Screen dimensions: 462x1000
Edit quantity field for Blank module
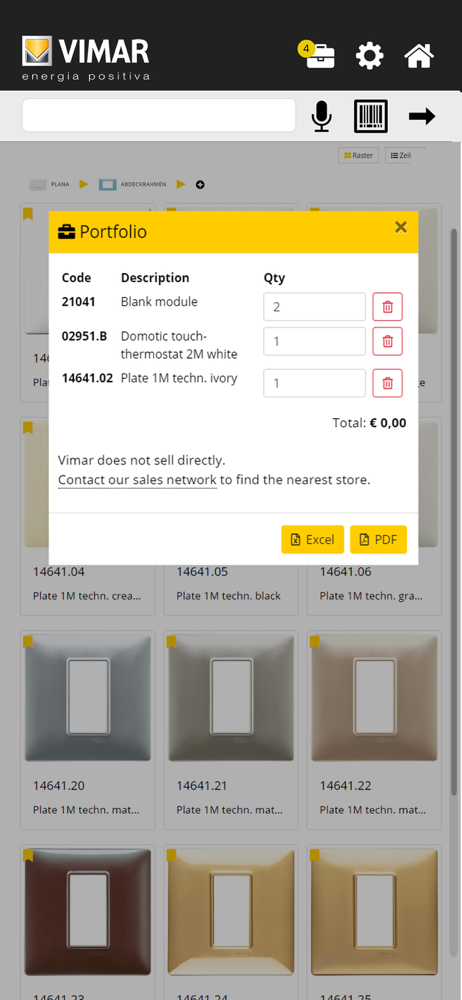pyautogui.click(x=315, y=307)
